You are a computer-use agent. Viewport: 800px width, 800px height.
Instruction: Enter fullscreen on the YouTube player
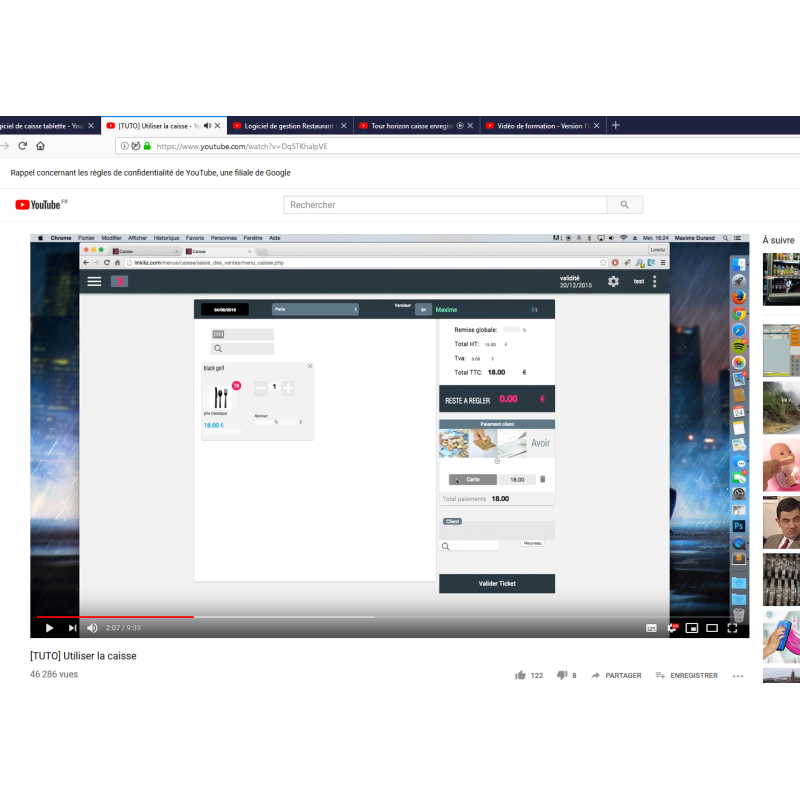(734, 628)
